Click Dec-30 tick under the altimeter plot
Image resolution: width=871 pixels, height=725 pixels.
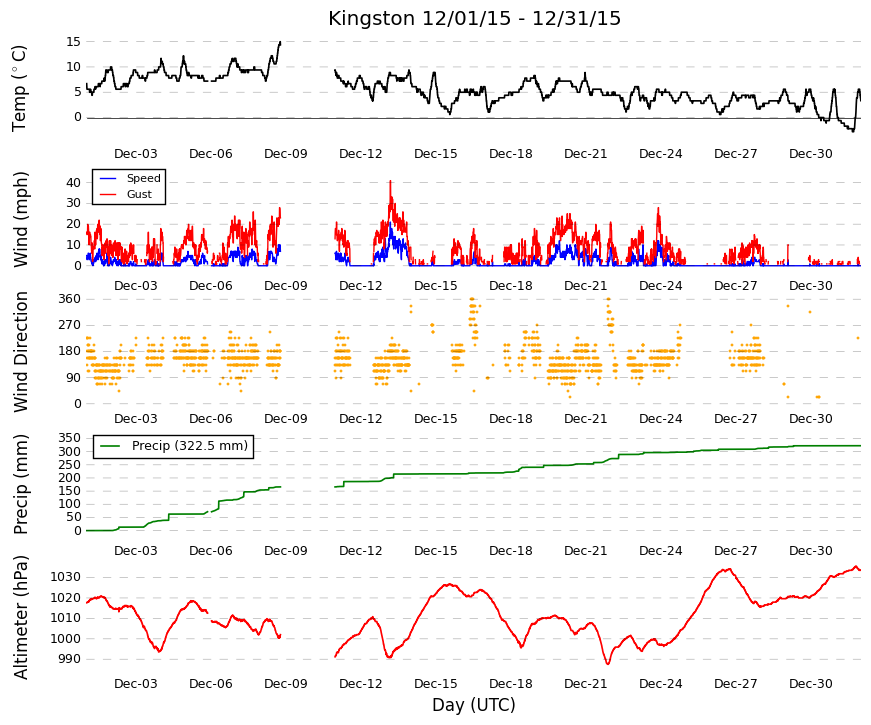click(810, 684)
